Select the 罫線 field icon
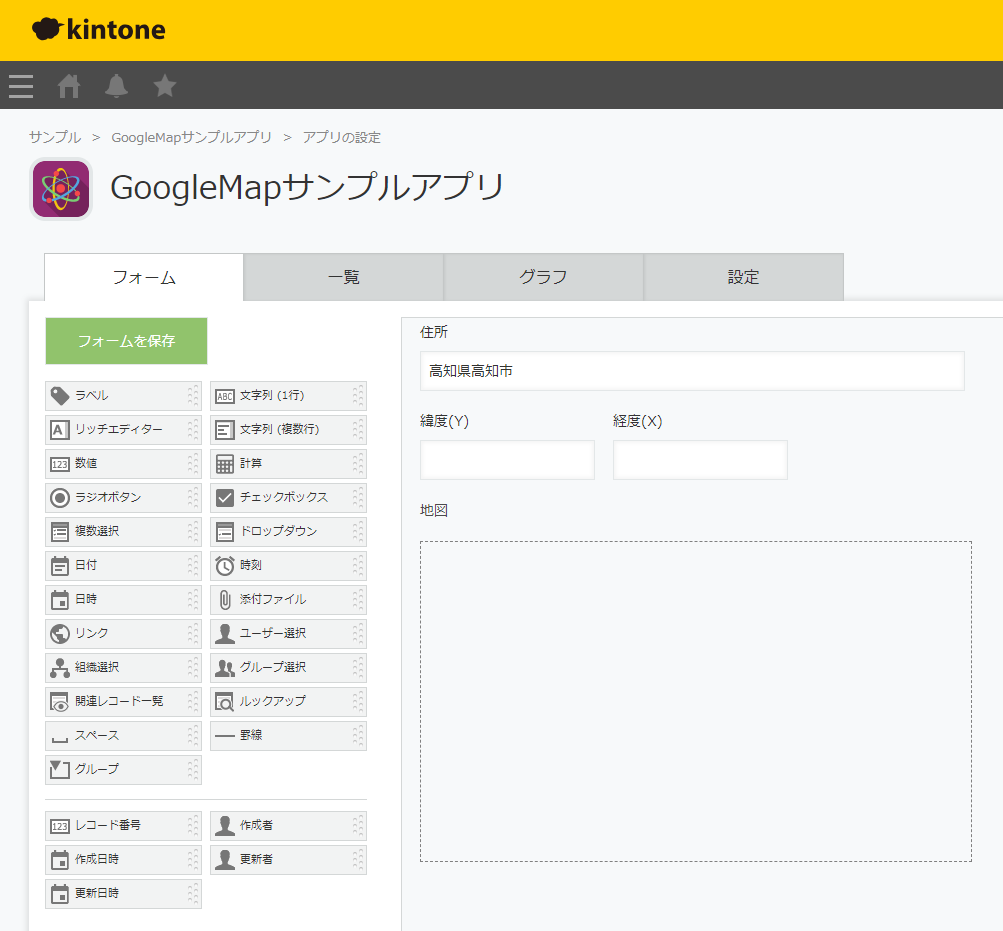This screenshot has height=931, width=1003. pos(226,735)
